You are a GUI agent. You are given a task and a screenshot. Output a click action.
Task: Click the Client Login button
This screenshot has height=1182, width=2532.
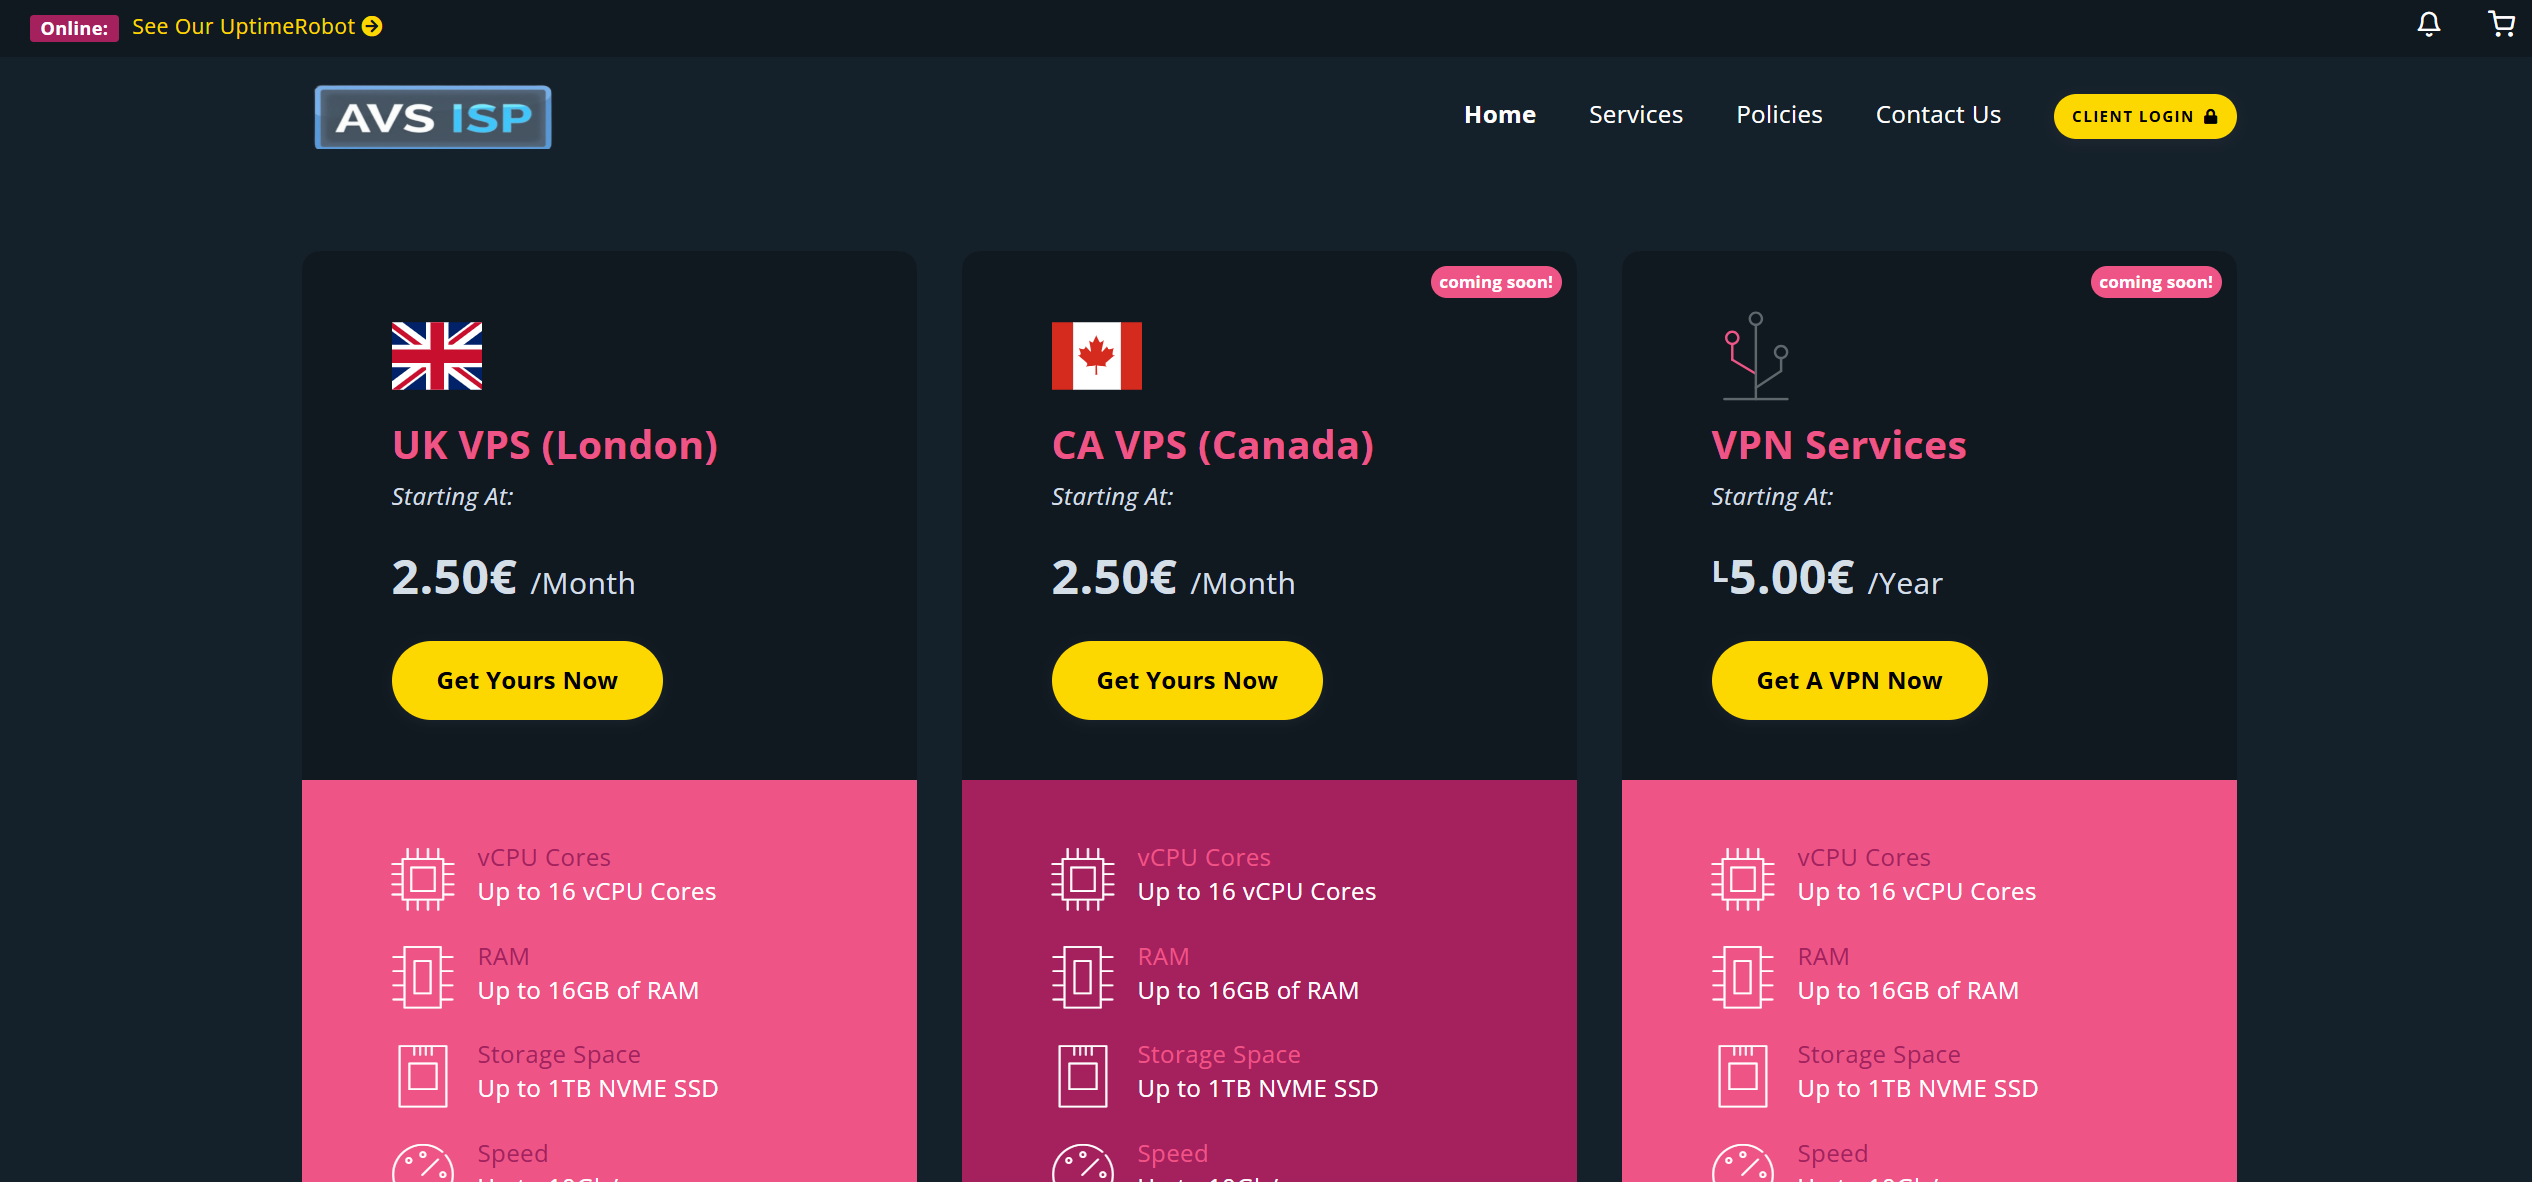(2145, 117)
